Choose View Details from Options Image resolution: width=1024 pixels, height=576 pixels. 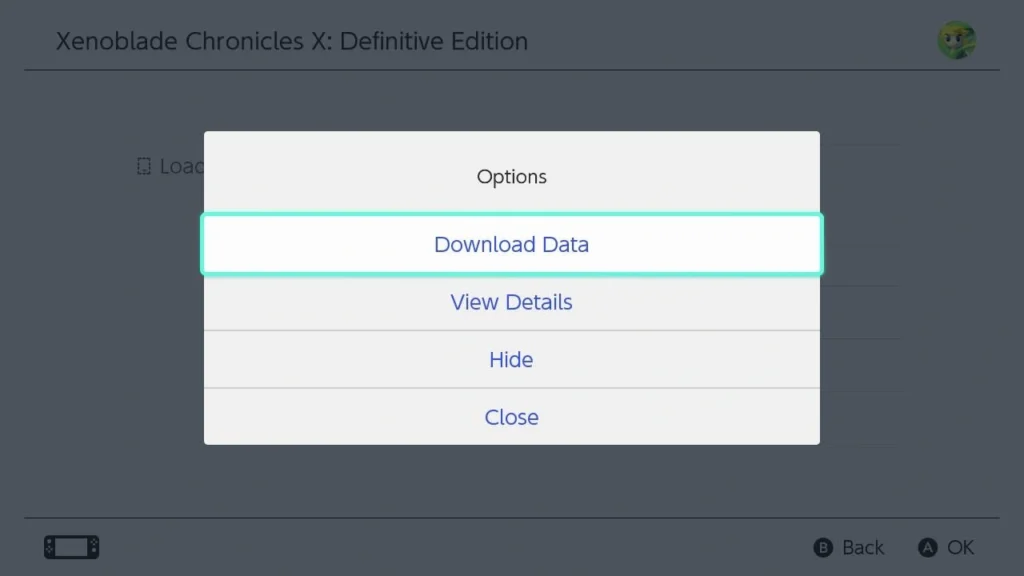tap(511, 302)
